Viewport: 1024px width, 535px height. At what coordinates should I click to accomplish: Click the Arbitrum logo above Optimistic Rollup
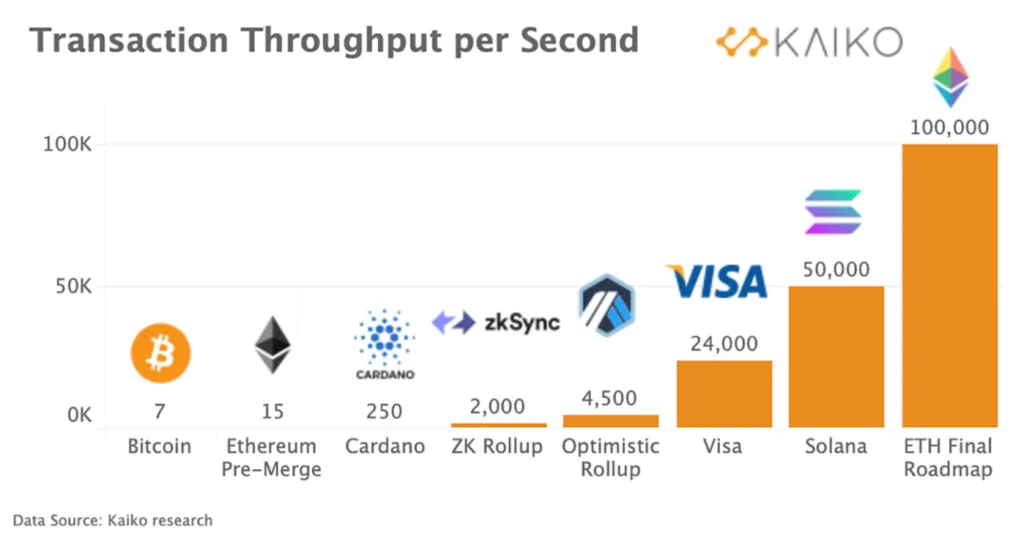(607, 305)
